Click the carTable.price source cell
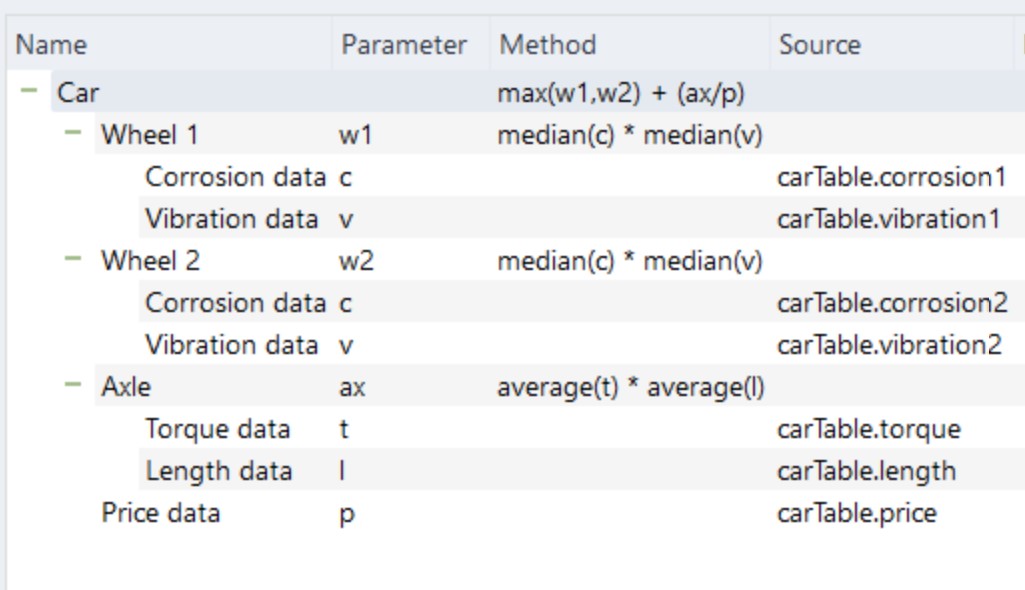Image resolution: width=1025 pixels, height=590 pixels. tap(857, 513)
